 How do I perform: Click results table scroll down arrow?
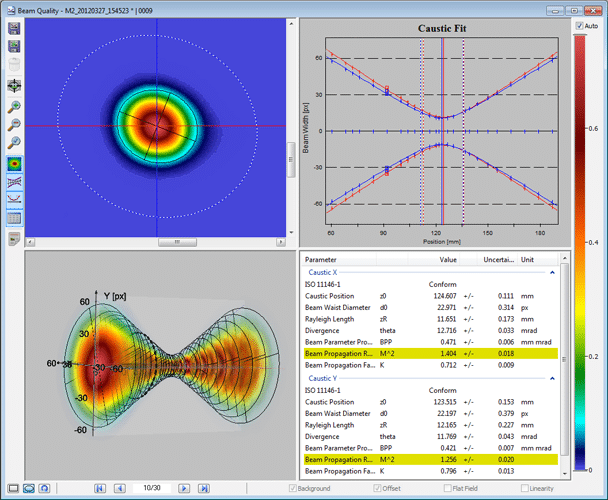coord(565,474)
